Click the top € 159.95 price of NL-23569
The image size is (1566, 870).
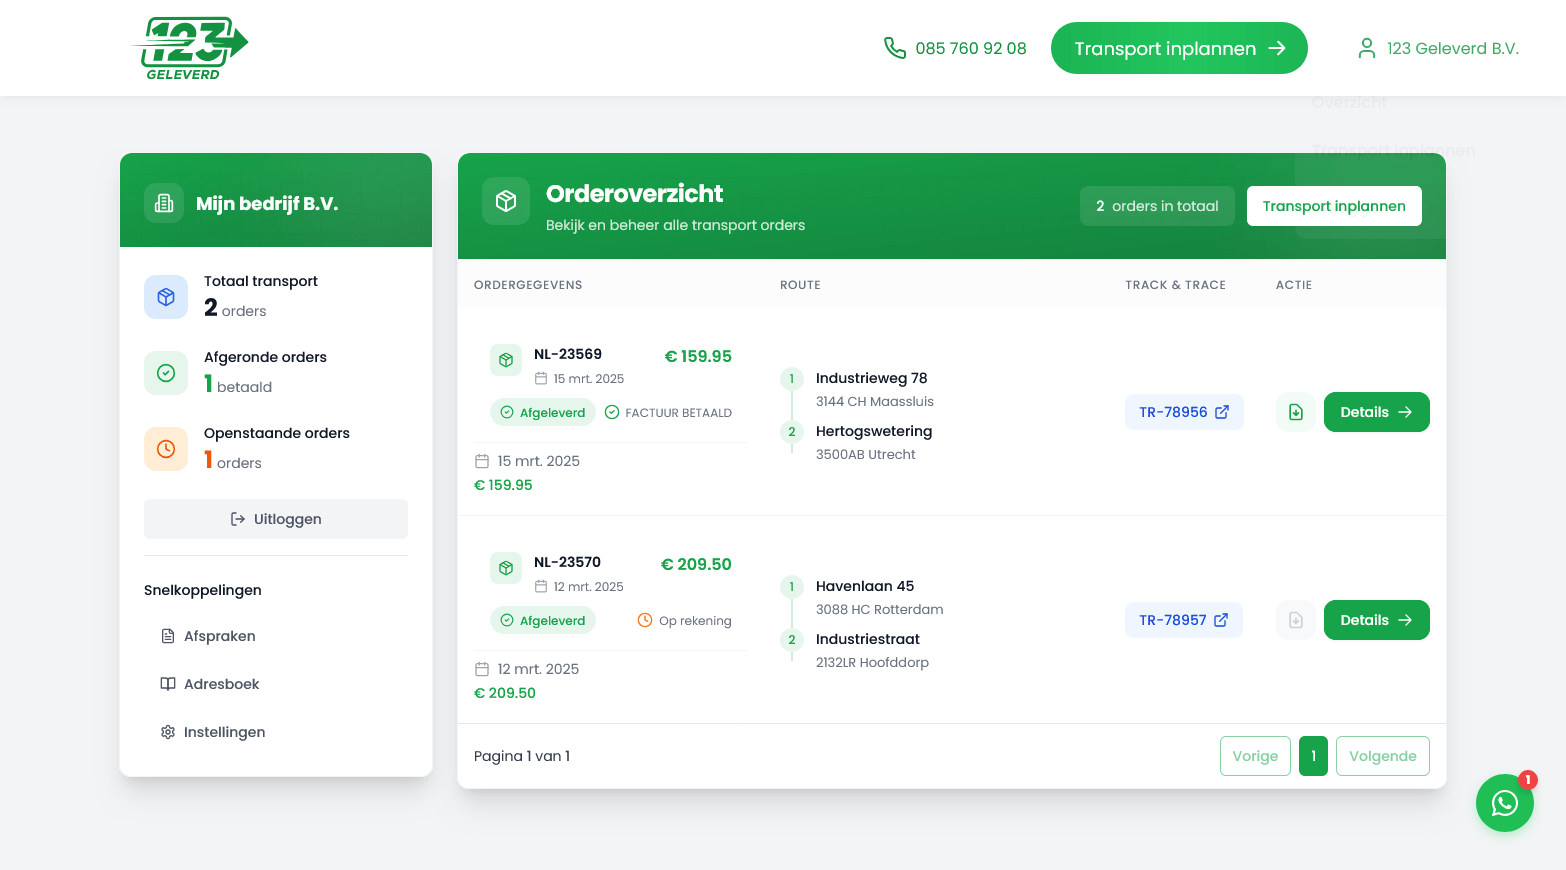click(698, 356)
